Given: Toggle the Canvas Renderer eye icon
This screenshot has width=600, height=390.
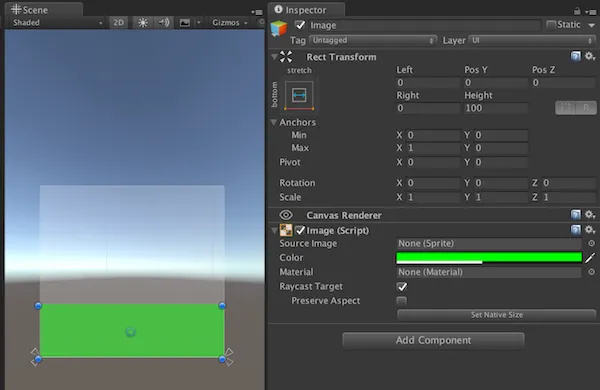Looking at the screenshot, I should pyautogui.click(x=286, y=215).
